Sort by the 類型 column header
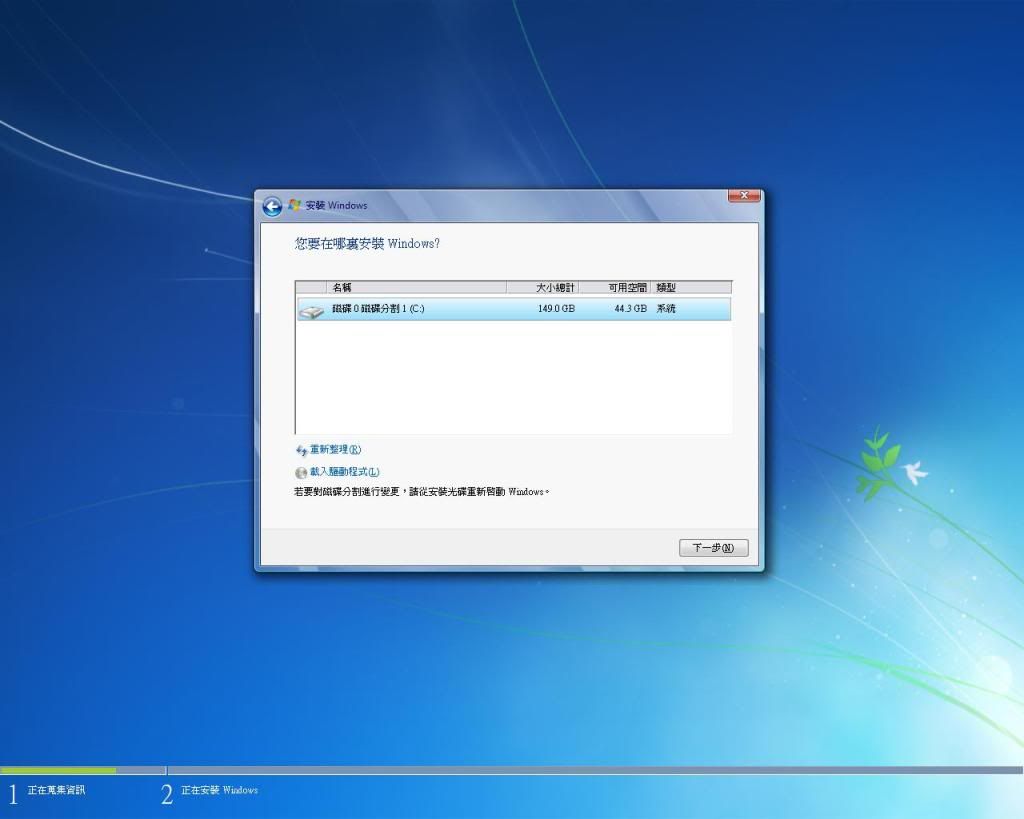This screenshot has width=1024, height=819. pyautogui.click(x=691, y=287)
